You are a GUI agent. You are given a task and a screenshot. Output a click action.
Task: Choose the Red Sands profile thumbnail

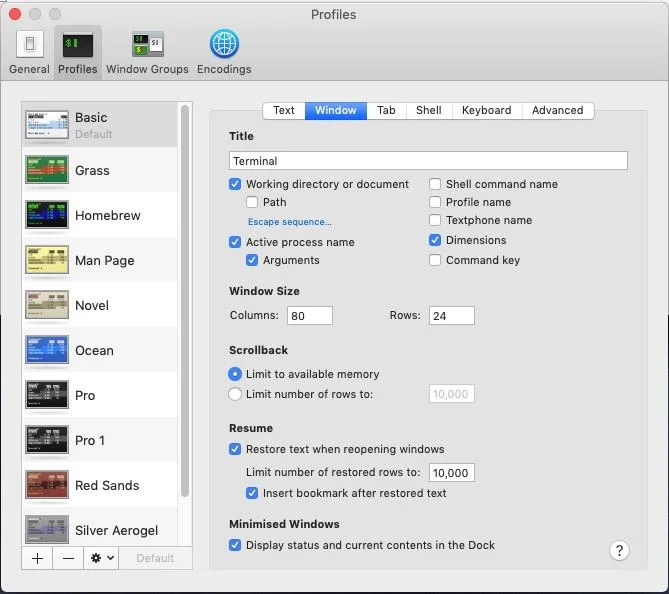pyautogui.click(x=47, y=485)
